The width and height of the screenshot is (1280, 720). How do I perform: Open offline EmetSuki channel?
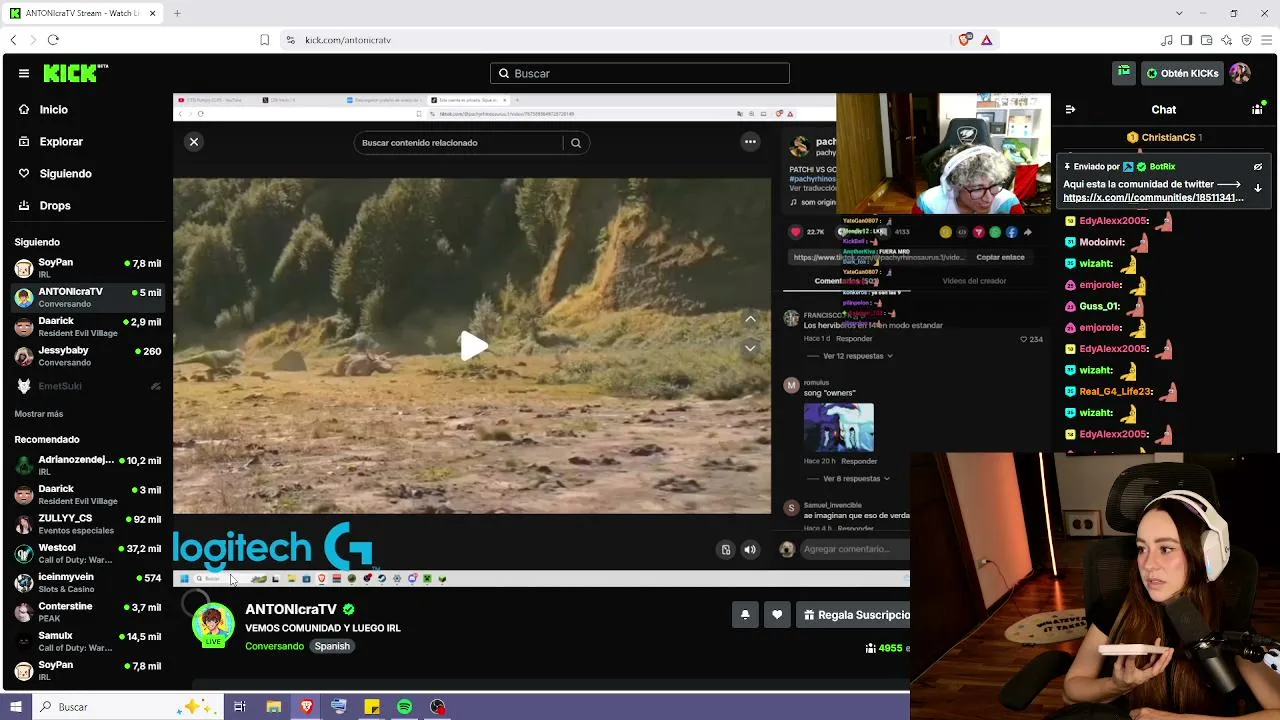[88, 386]
